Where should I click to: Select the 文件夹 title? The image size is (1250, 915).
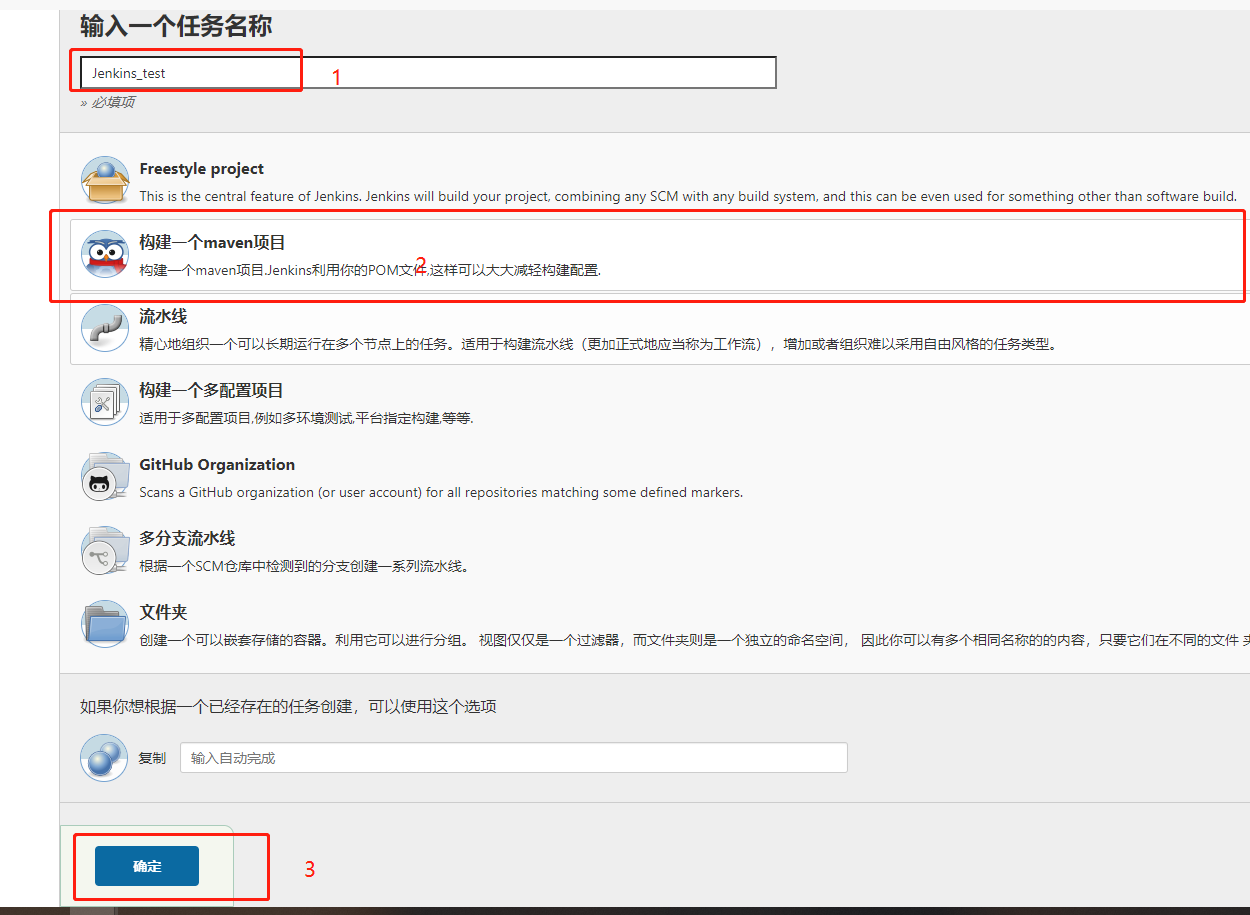pos(163,613)
